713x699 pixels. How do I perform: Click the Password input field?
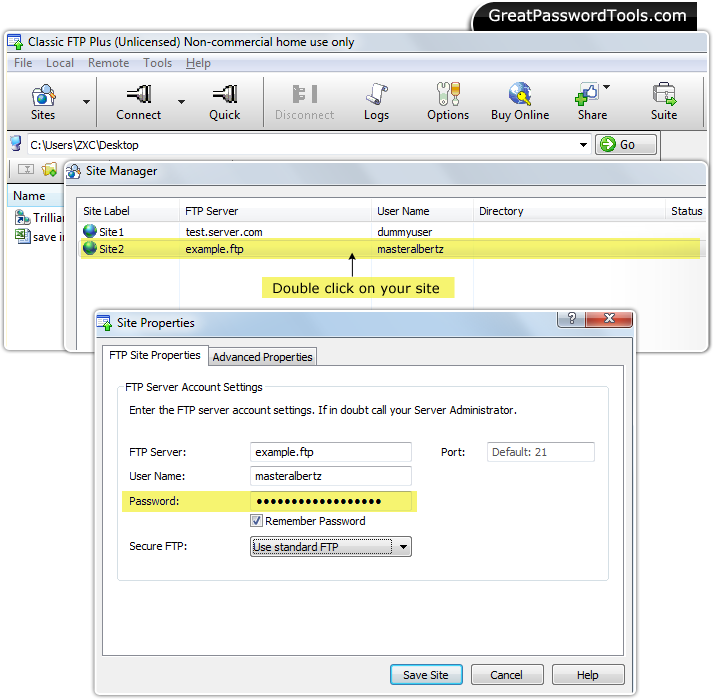point(331,501)
